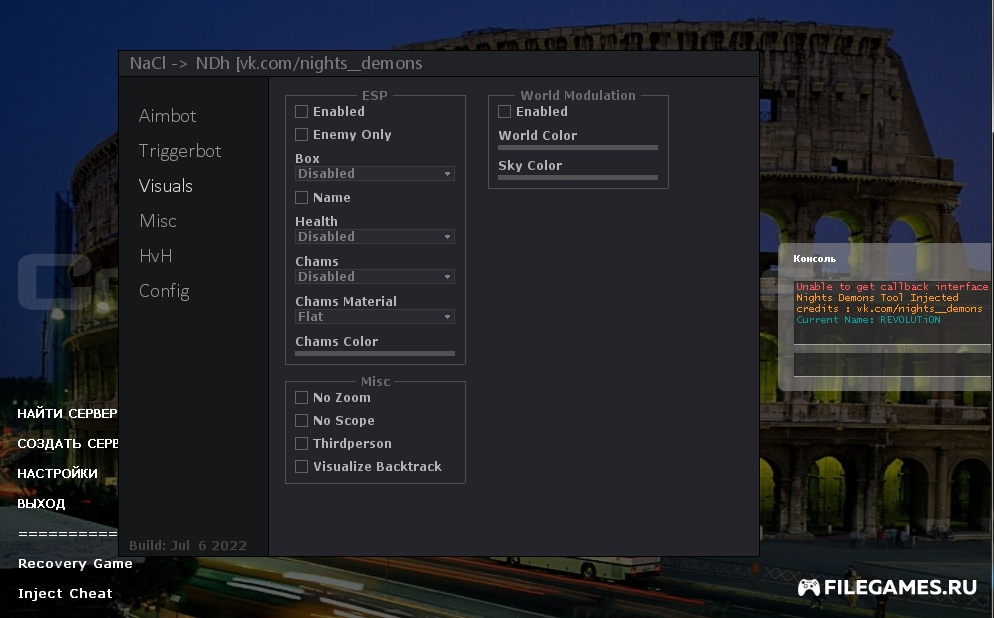Open the Misc tab in the sidebar
Screen dimensions: 994x618
(158, 221)
